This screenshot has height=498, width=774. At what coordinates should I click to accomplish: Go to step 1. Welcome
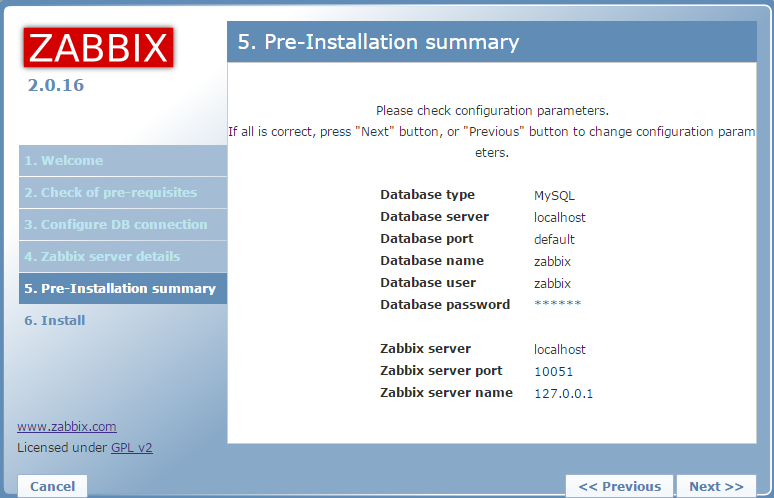coord(64,161)
